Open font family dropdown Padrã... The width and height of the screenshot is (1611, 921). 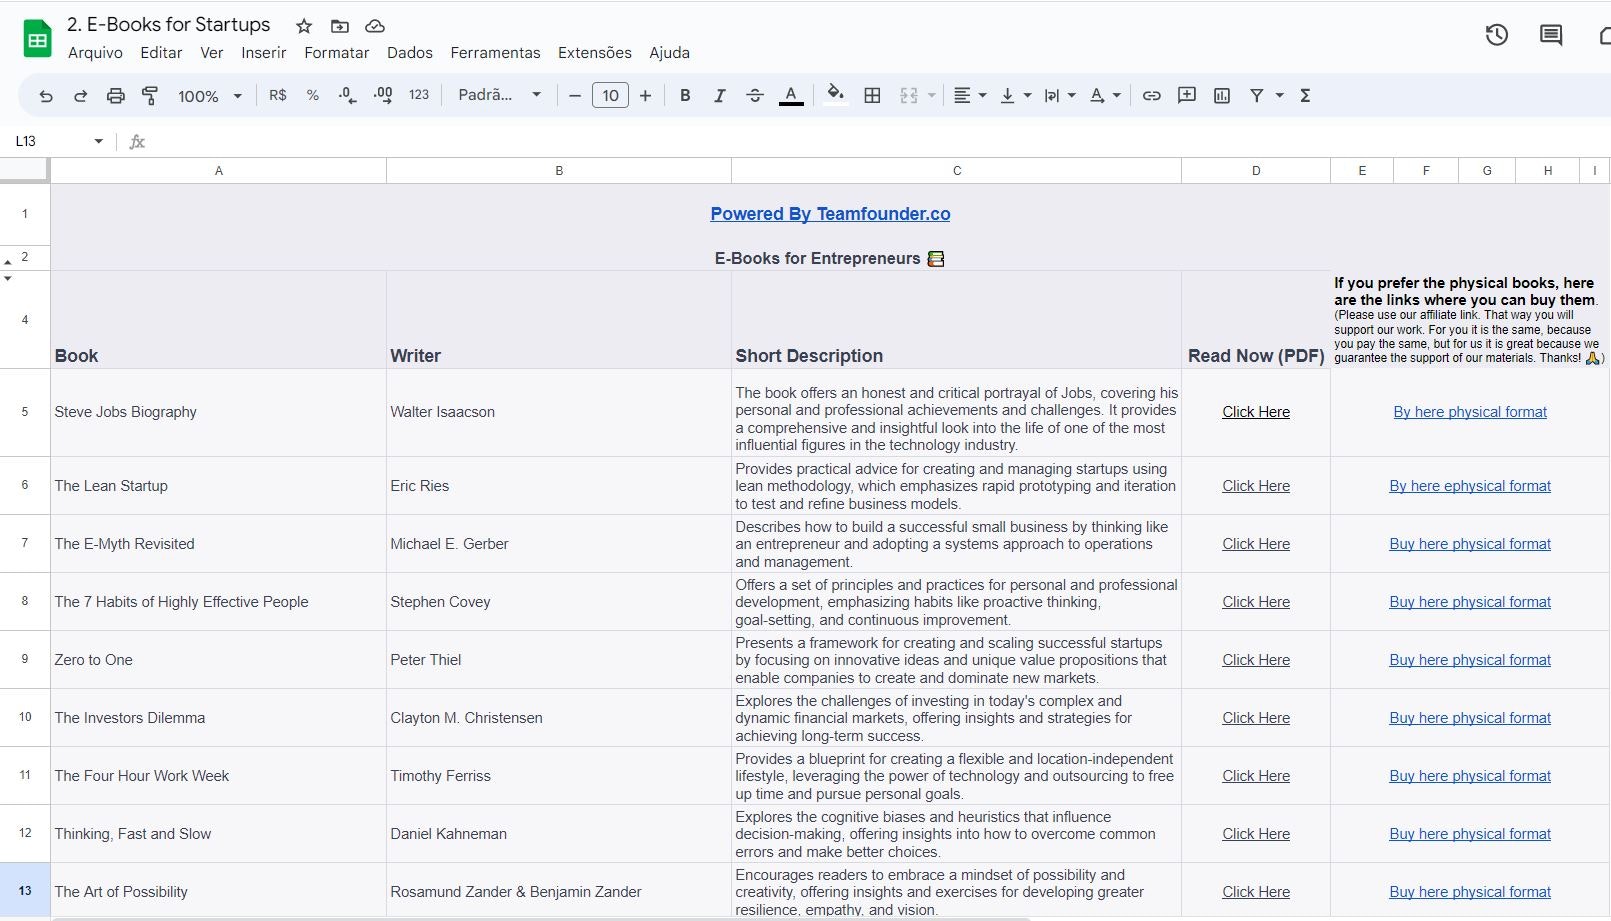pos(500,96)
